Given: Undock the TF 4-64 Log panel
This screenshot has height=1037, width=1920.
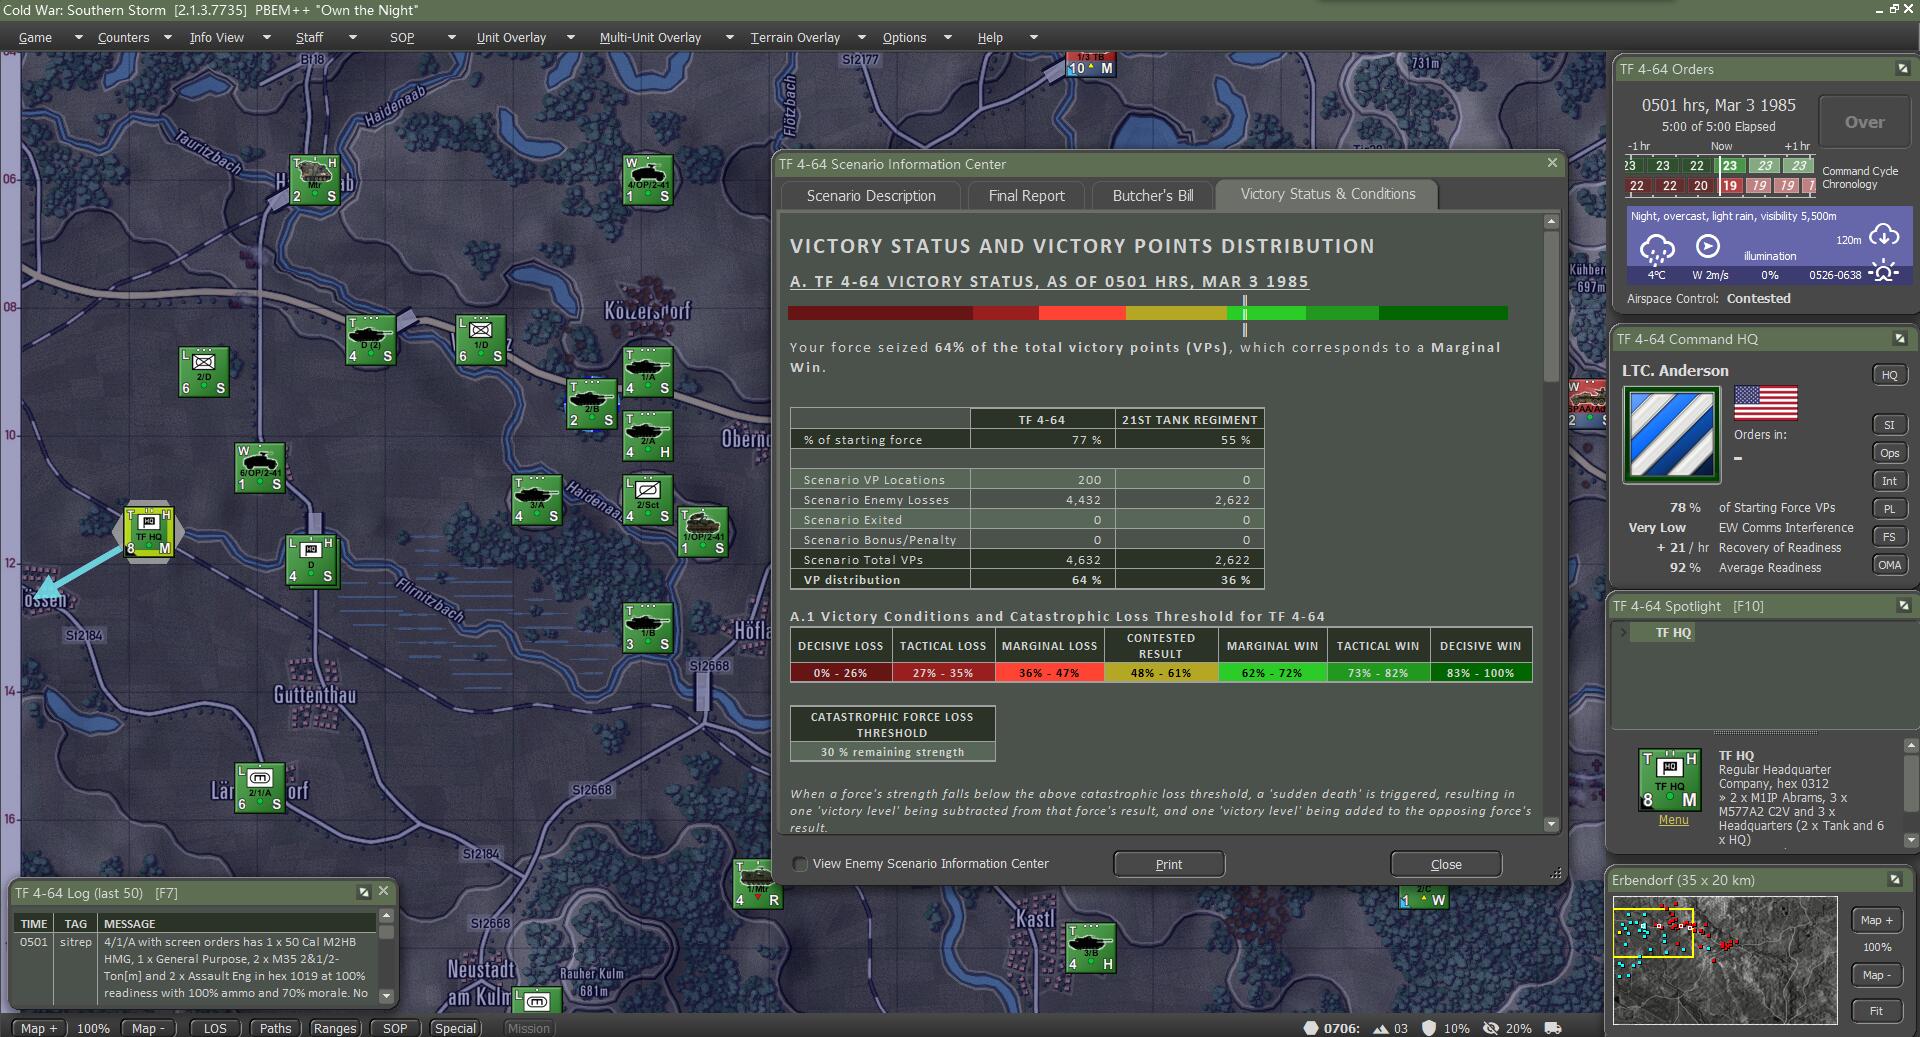Looking at the screenshot, I should [x=364, y=892].
